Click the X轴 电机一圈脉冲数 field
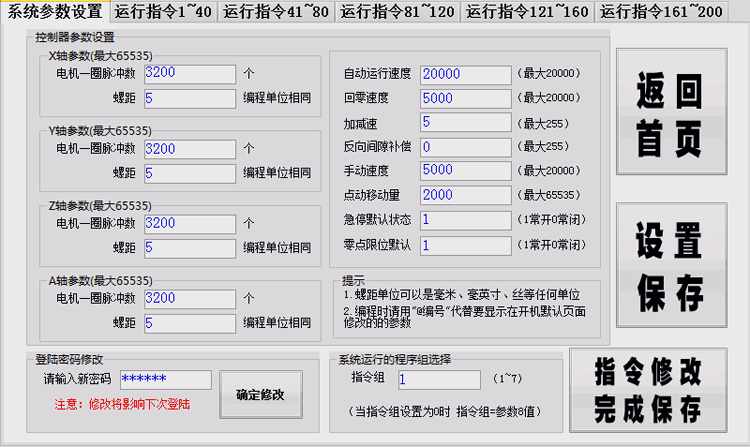 [190, 73]
